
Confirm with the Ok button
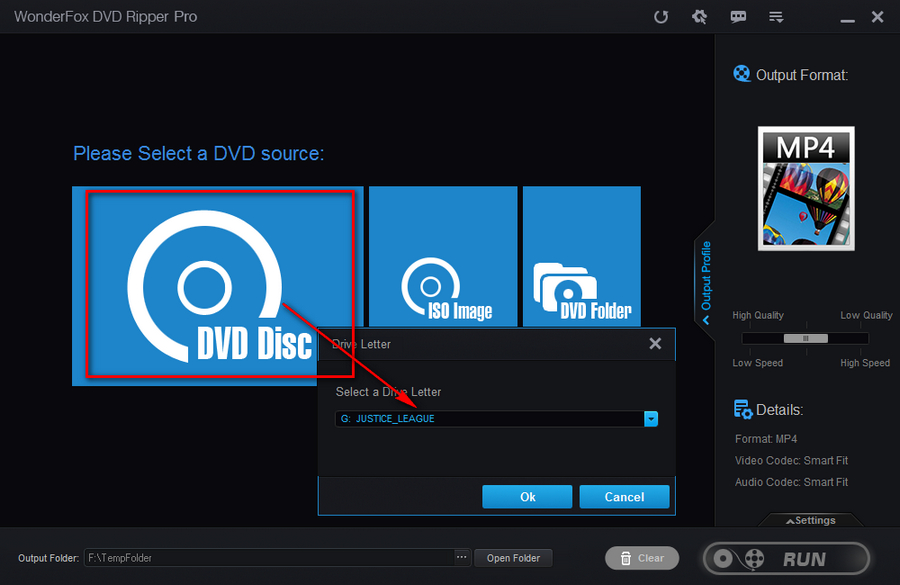pos(527,497)
